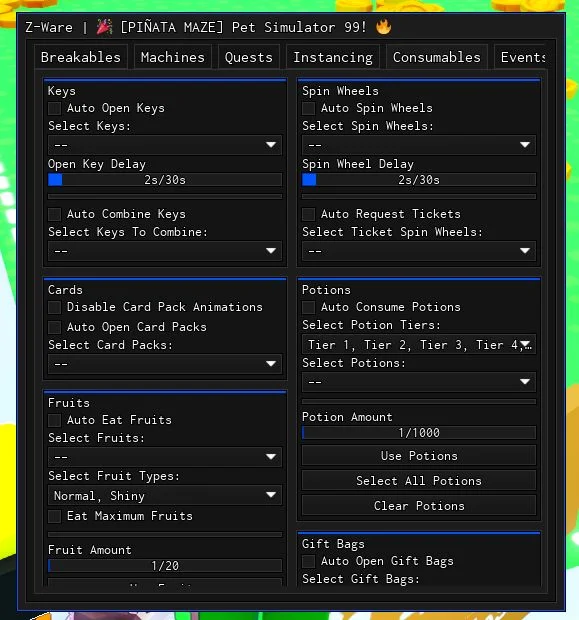Screen dimensions: 579x620
Task: Adjust the Open Key Delay slider
Action: [x=165, y=180]
